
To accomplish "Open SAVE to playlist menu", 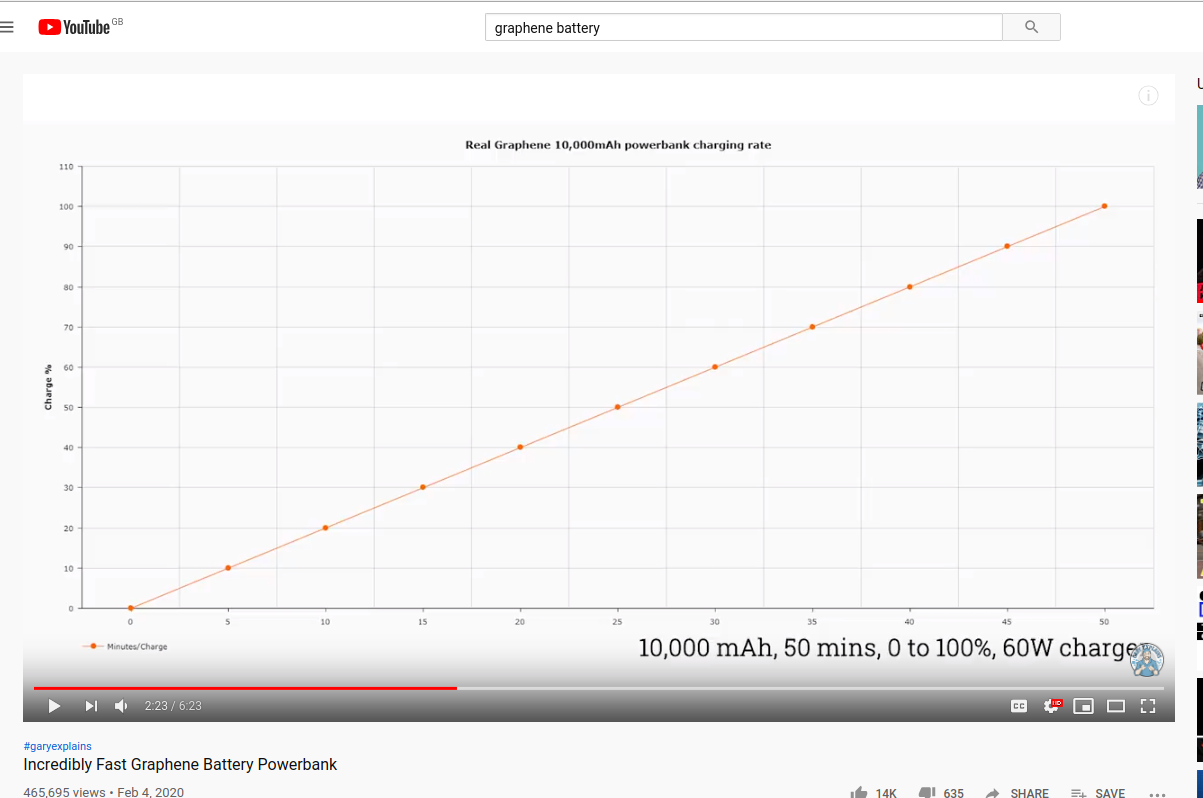I will click(1098, 792).
